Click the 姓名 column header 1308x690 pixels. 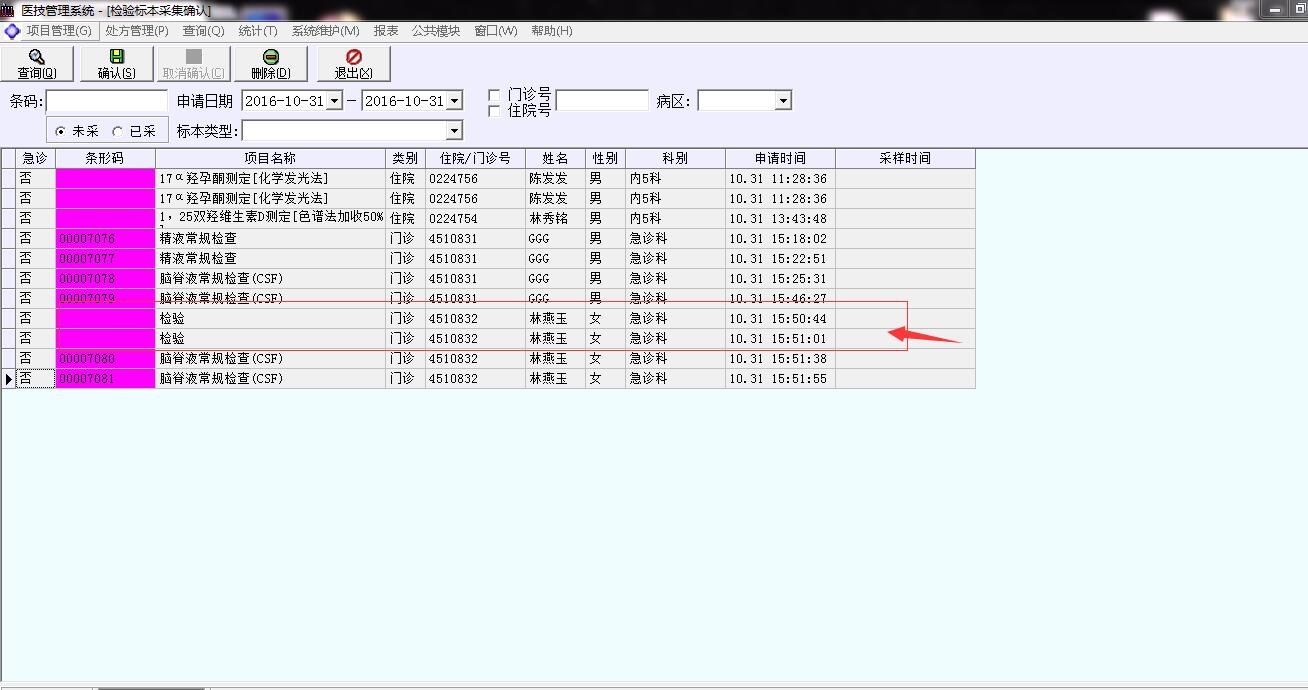[x=555, y=158]
